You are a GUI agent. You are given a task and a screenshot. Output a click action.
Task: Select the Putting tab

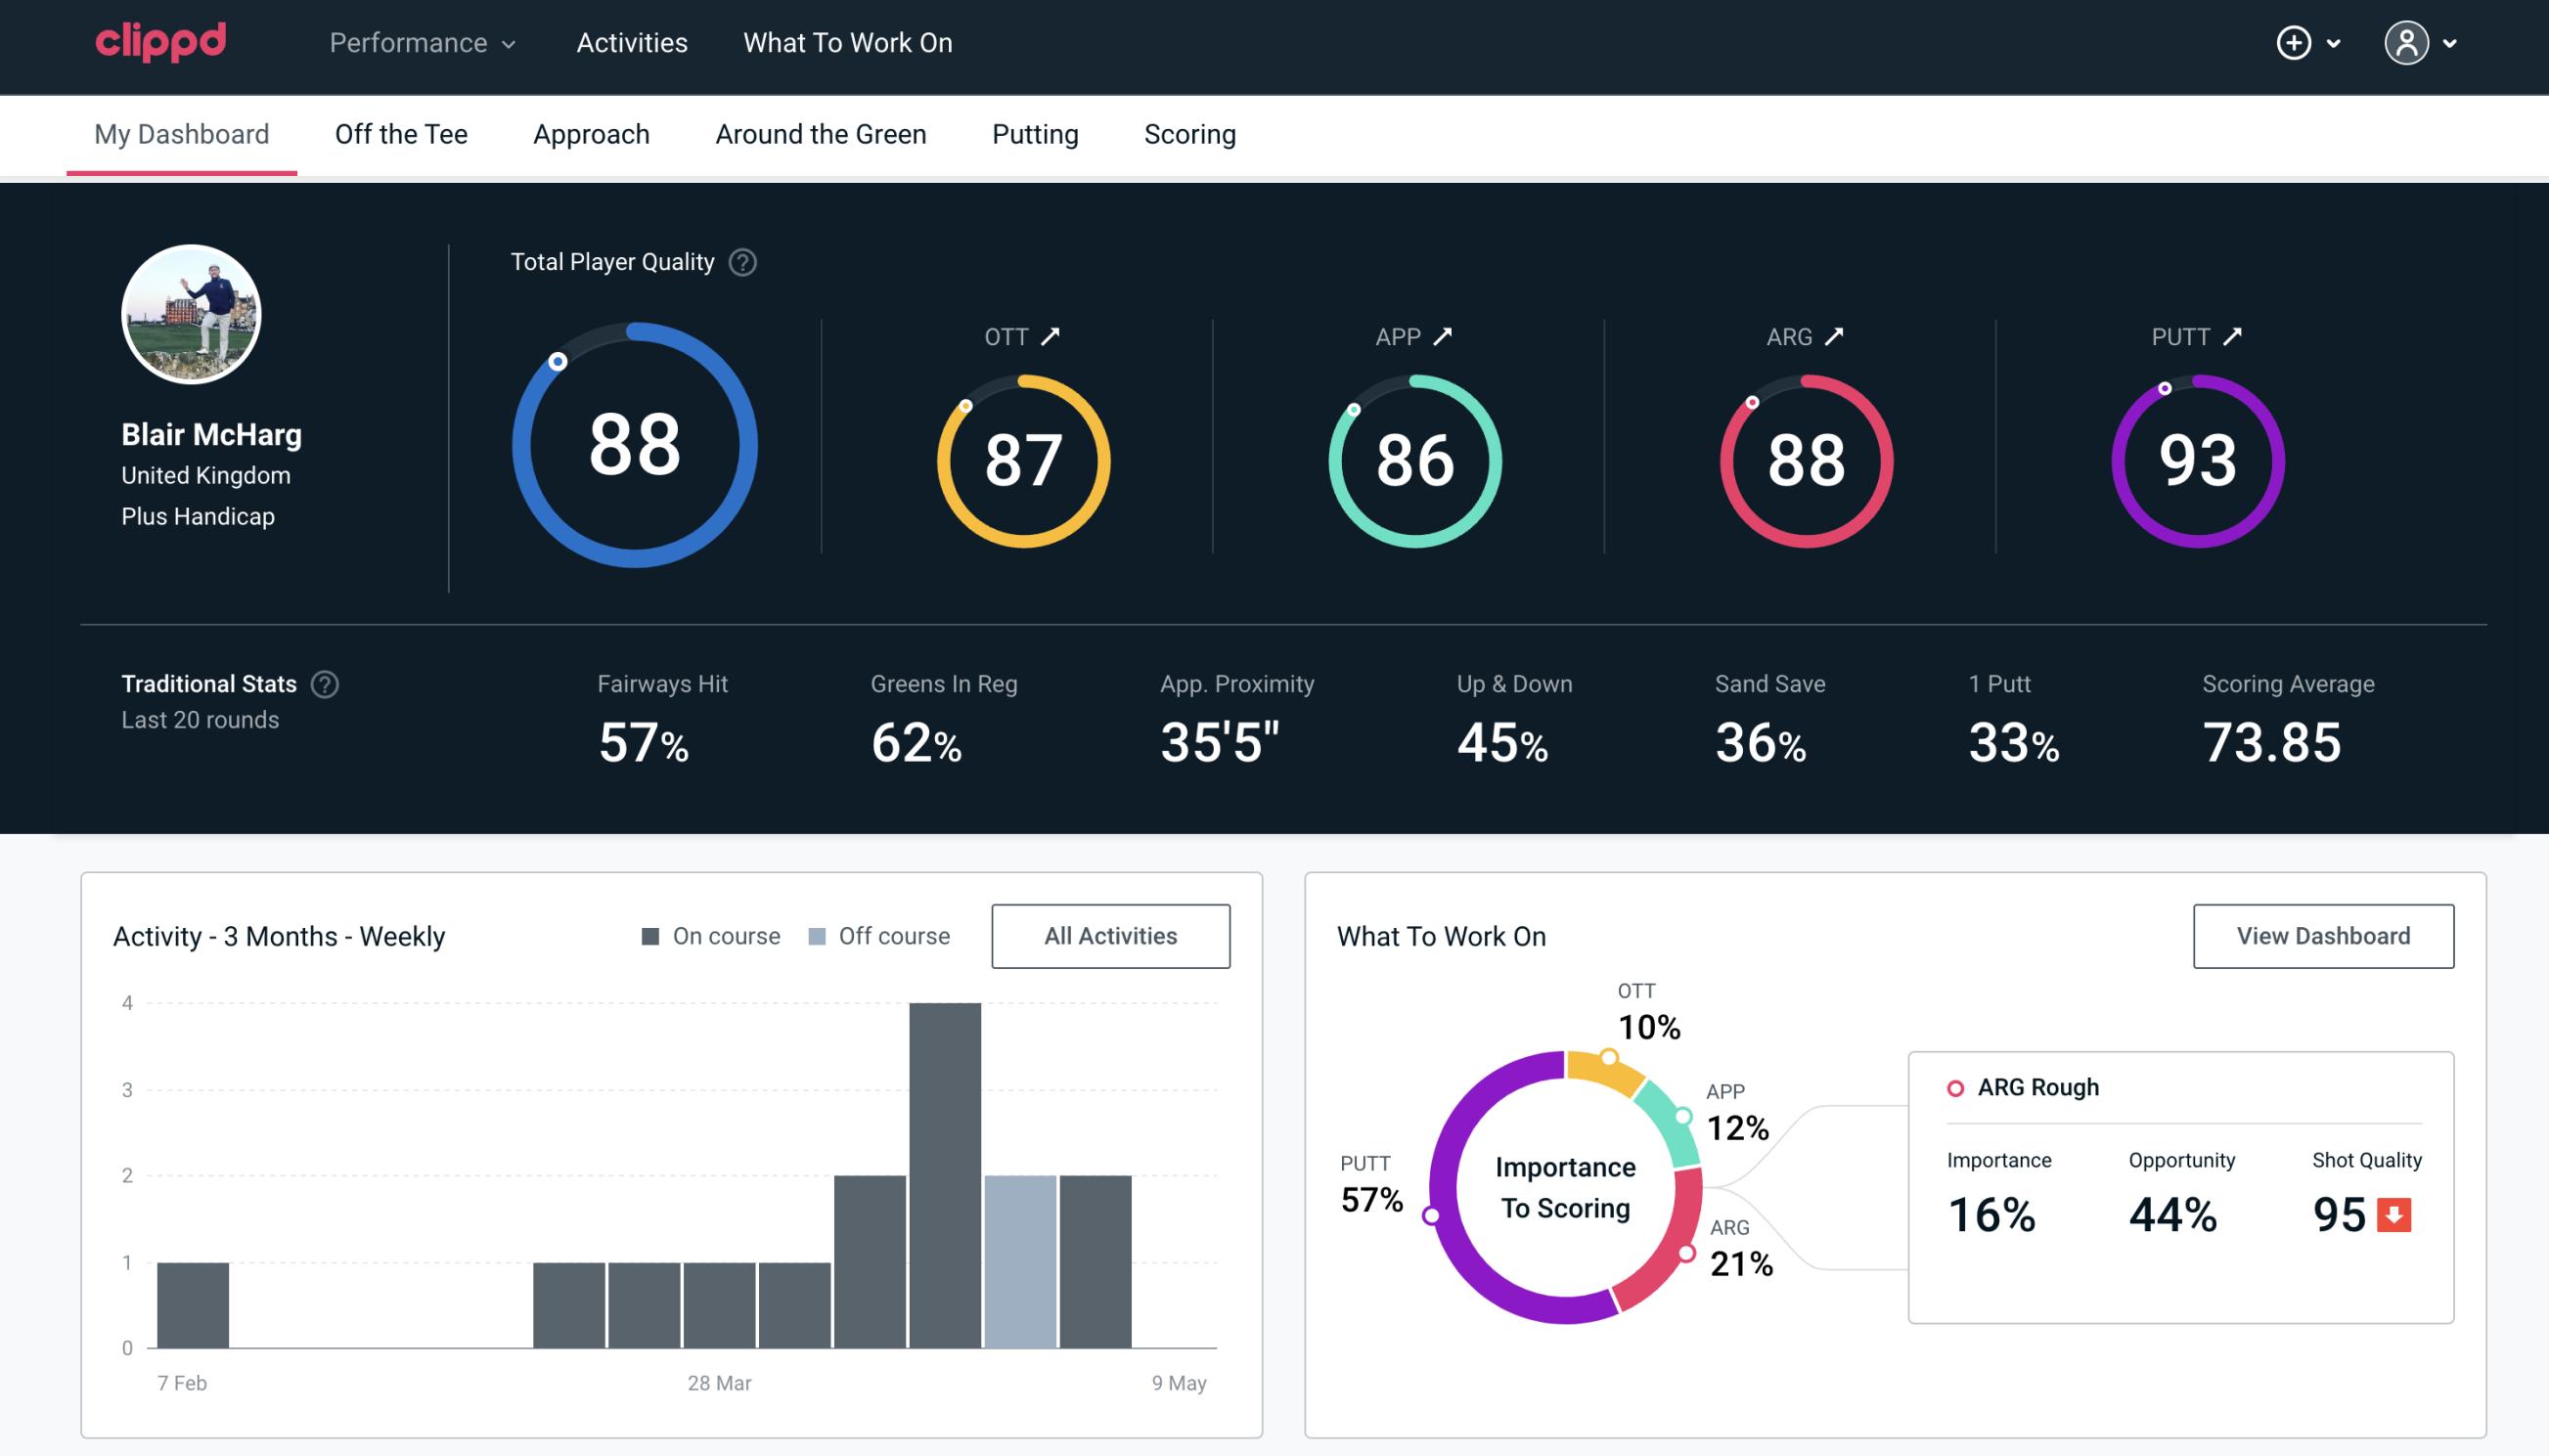pos(1035,133)
